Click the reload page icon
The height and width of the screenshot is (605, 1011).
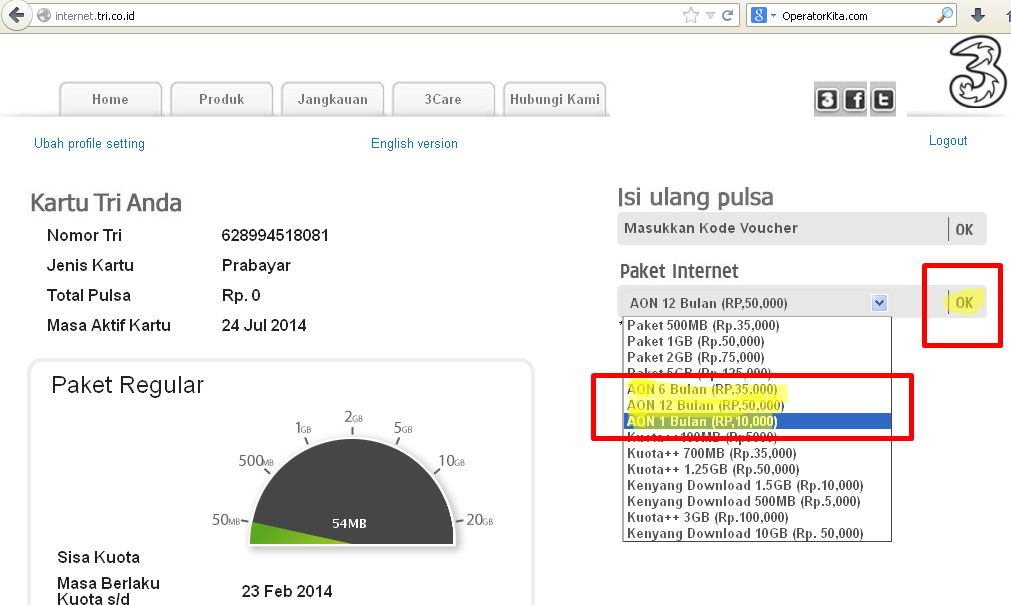coord(728,15)
